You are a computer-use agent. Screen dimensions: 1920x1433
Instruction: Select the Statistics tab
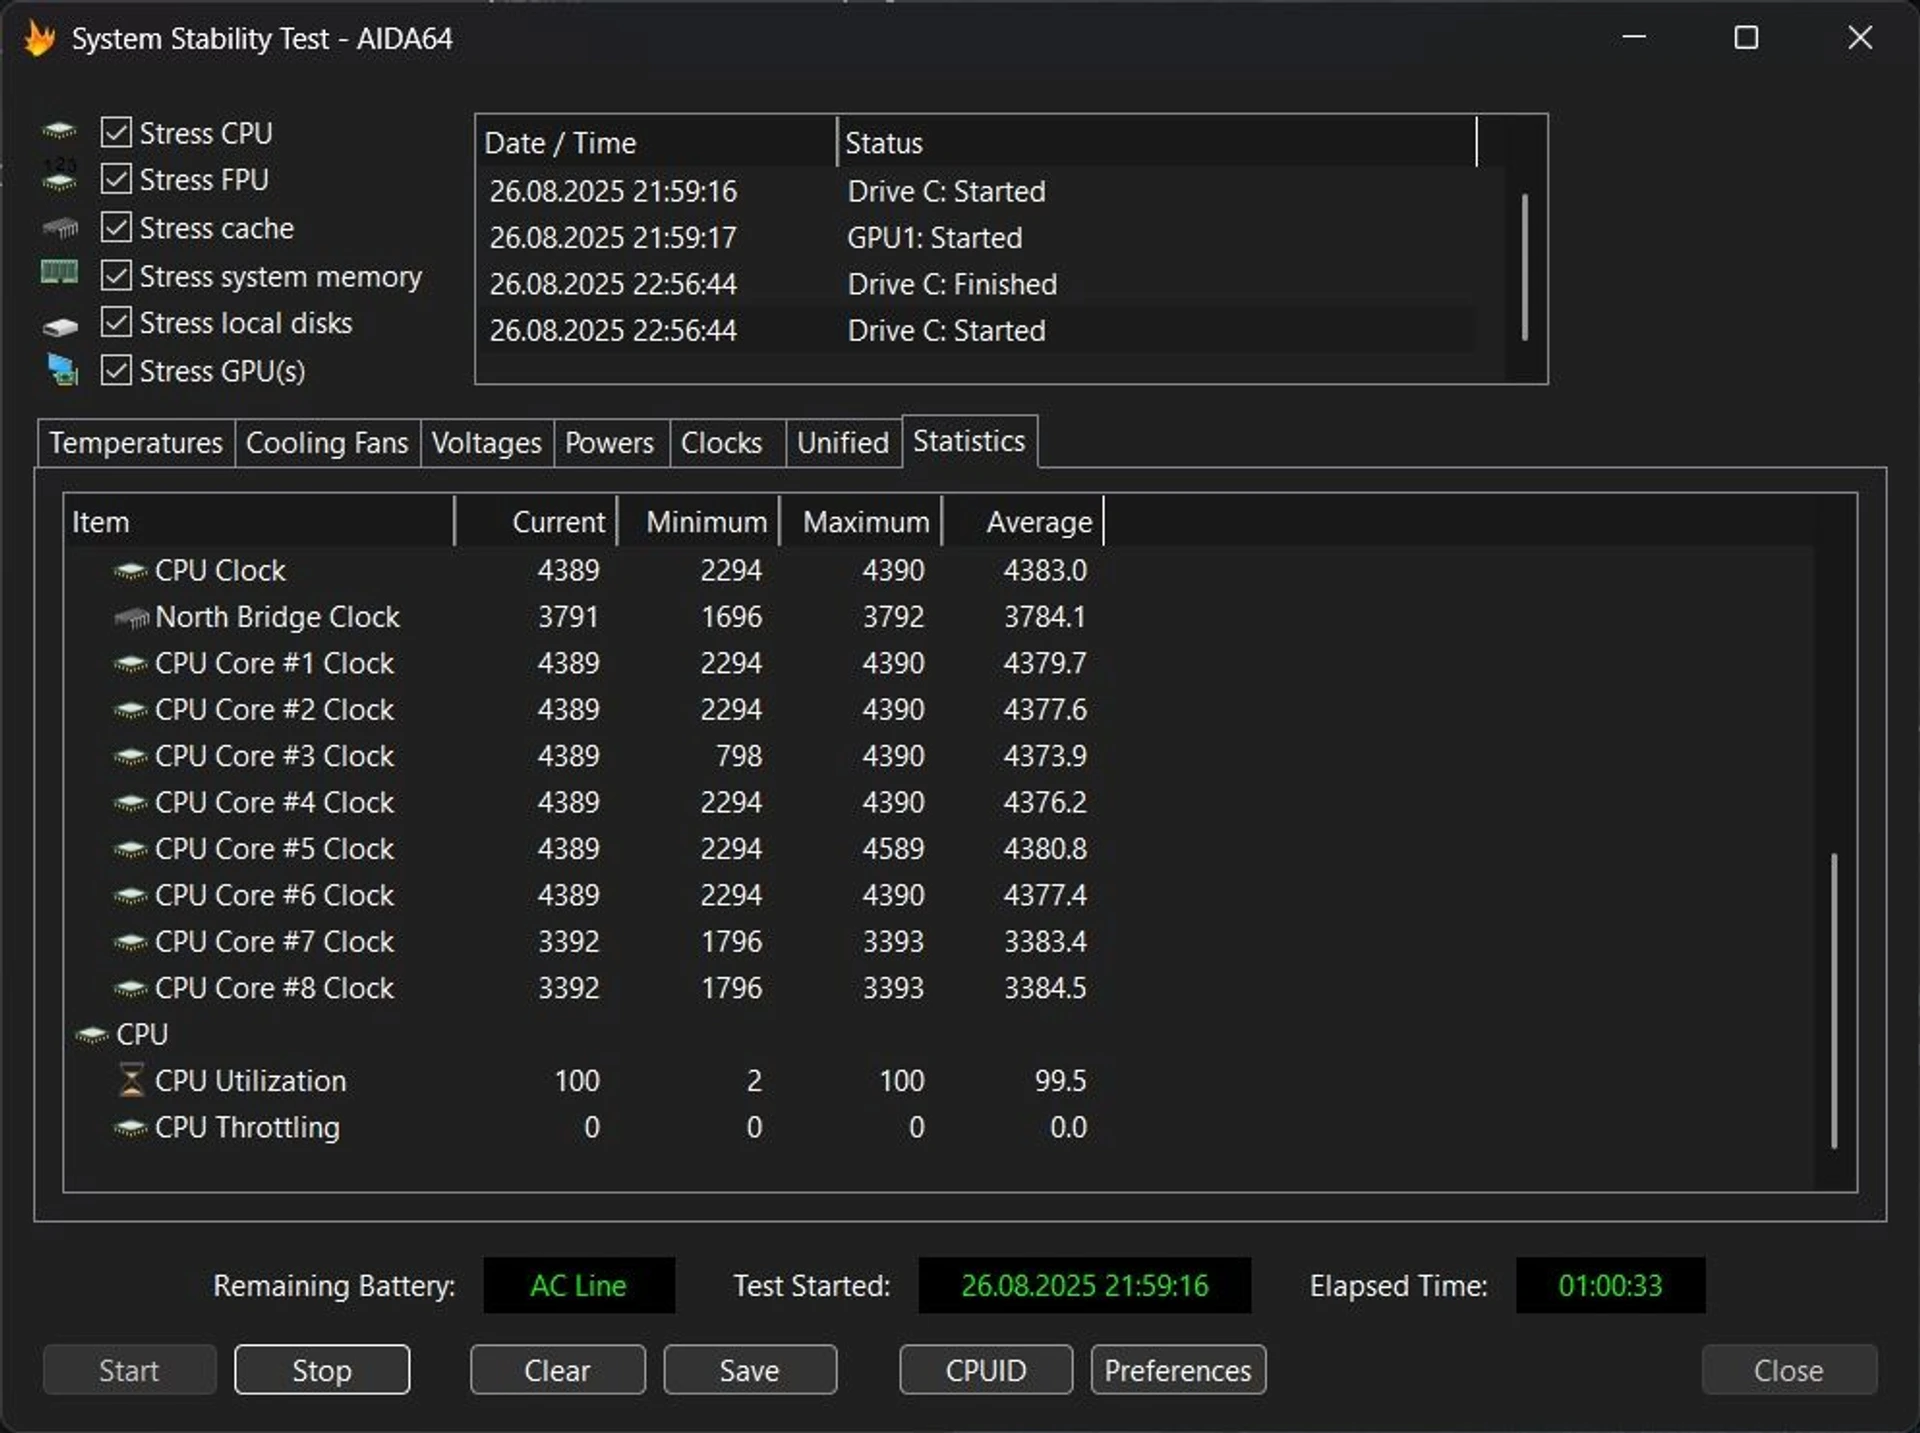[x=969, y=441]
